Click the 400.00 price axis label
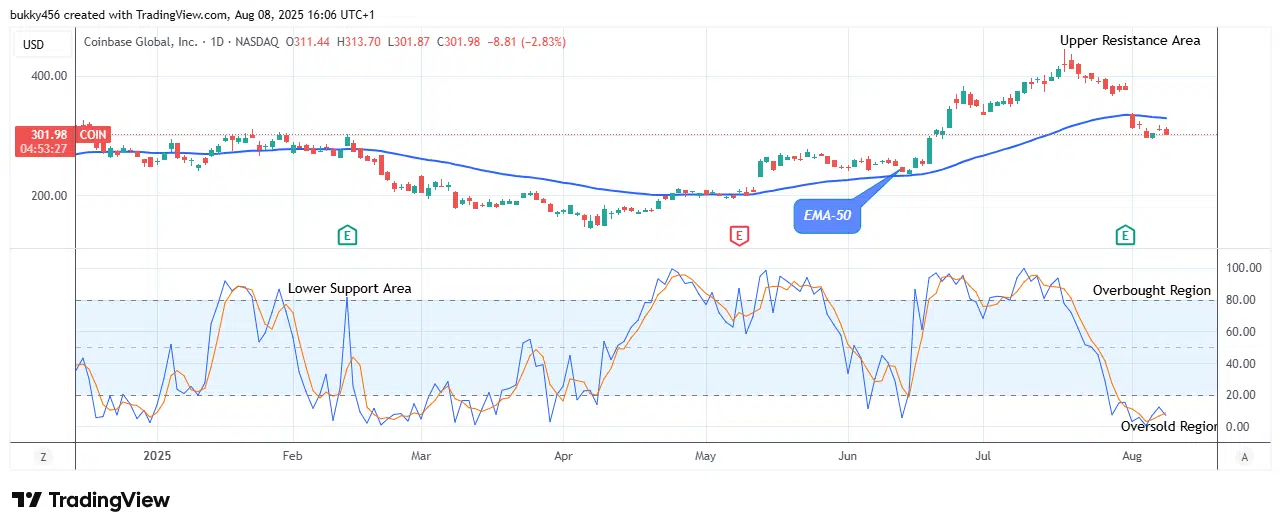Image resolution: width=1281 pixels, height=530 pixels. click(49, 76)
